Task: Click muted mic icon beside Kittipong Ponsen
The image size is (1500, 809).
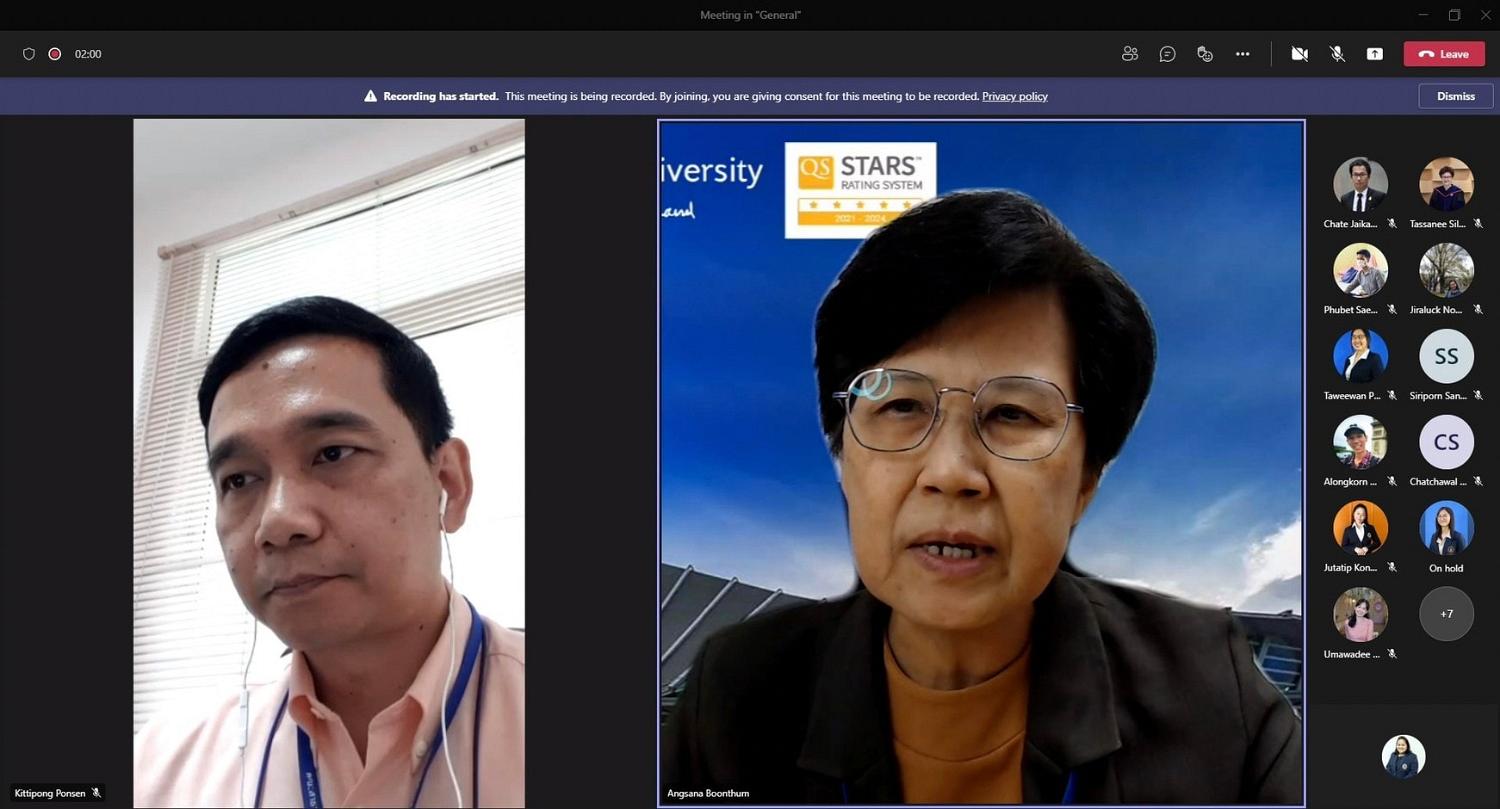Action: click(x=97, y=793)
